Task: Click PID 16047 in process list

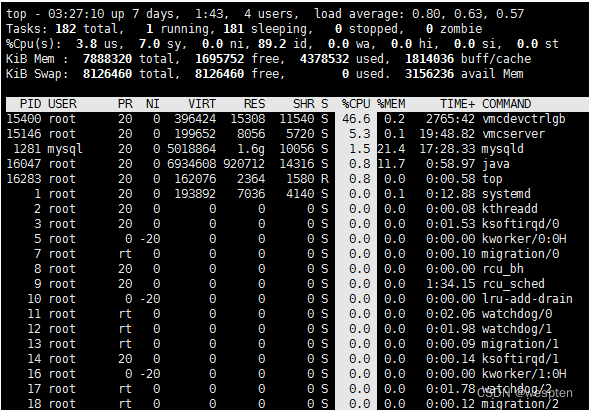Action: (24, 164)
